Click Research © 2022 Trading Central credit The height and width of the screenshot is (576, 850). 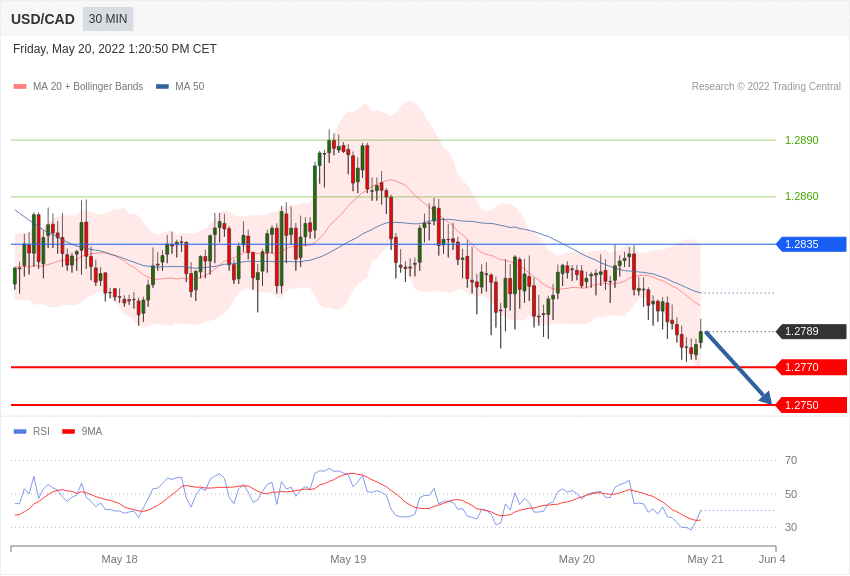pyautogui.click(x=766, y=86)
